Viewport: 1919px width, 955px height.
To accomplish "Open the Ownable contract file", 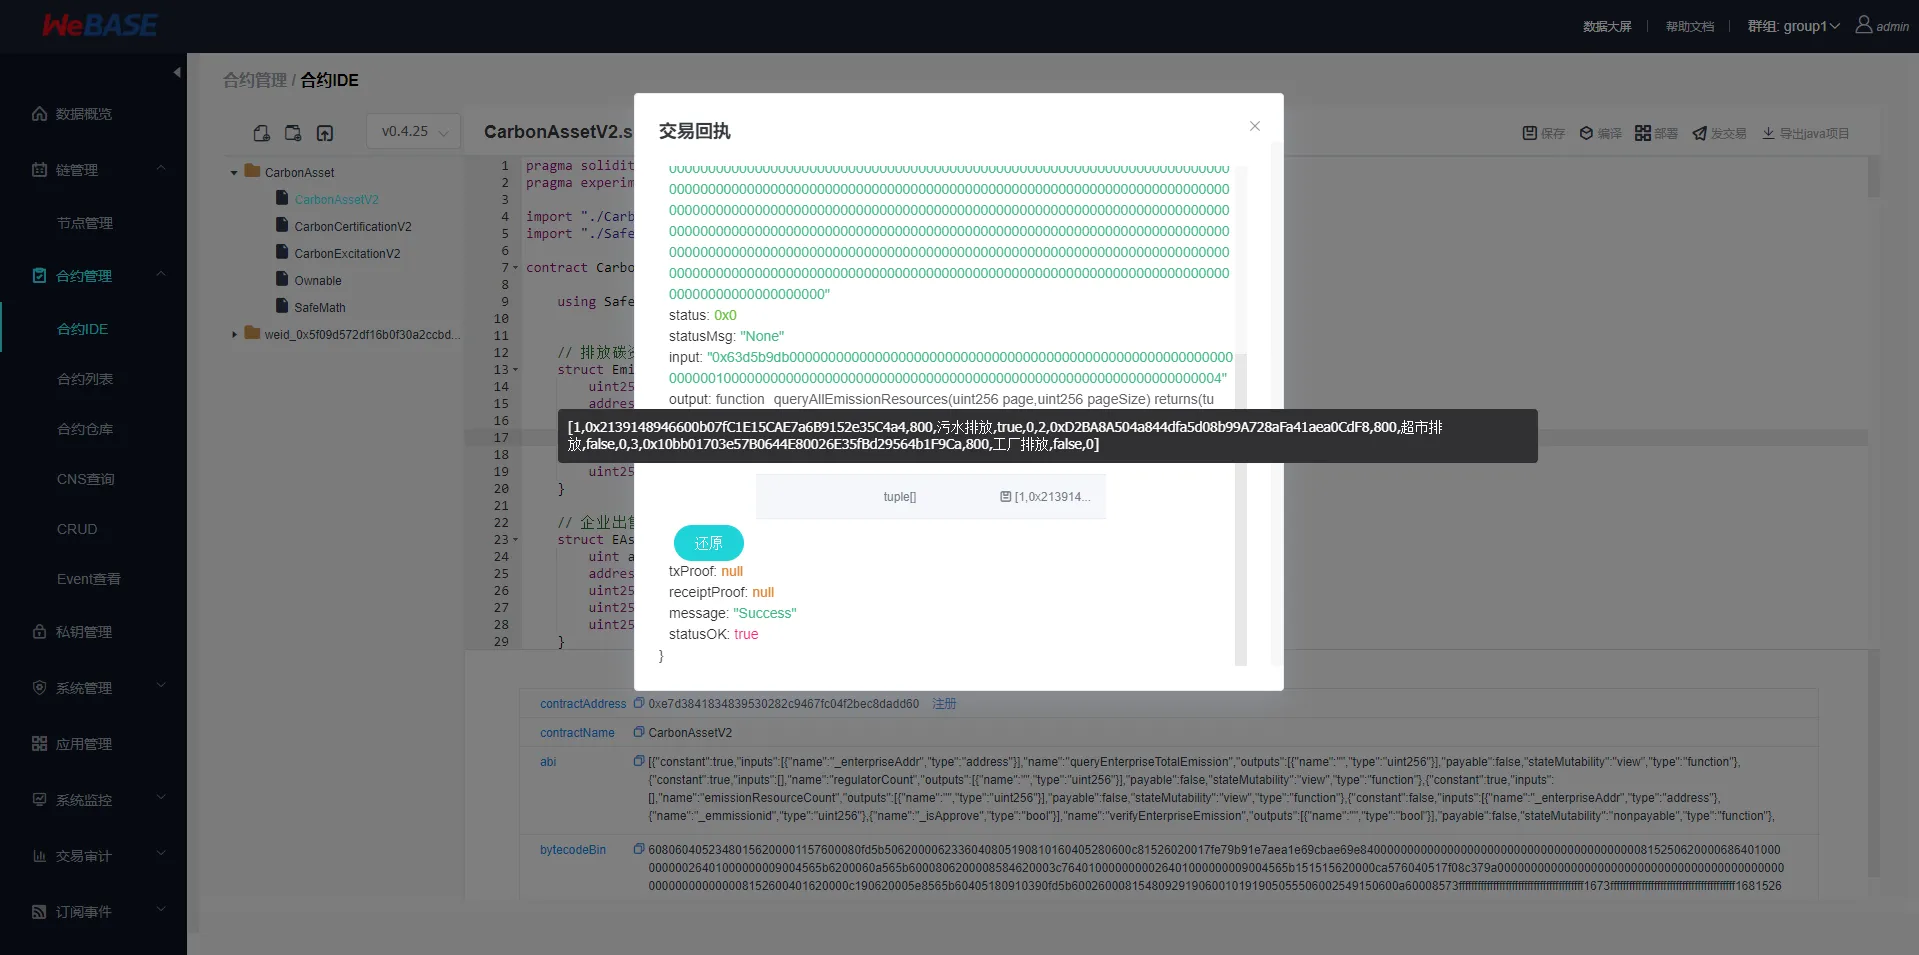I will coord(318,281).
